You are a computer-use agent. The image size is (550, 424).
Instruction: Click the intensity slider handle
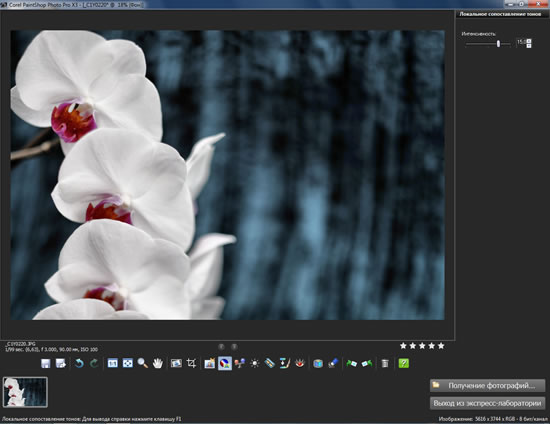tap(498, 44)
